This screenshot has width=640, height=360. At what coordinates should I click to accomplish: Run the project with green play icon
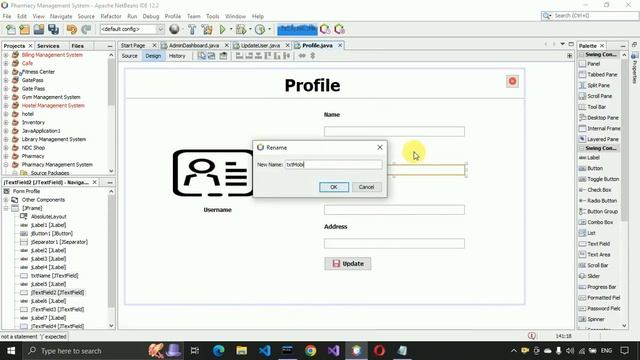pyautogui.click(x=222, y=29)
